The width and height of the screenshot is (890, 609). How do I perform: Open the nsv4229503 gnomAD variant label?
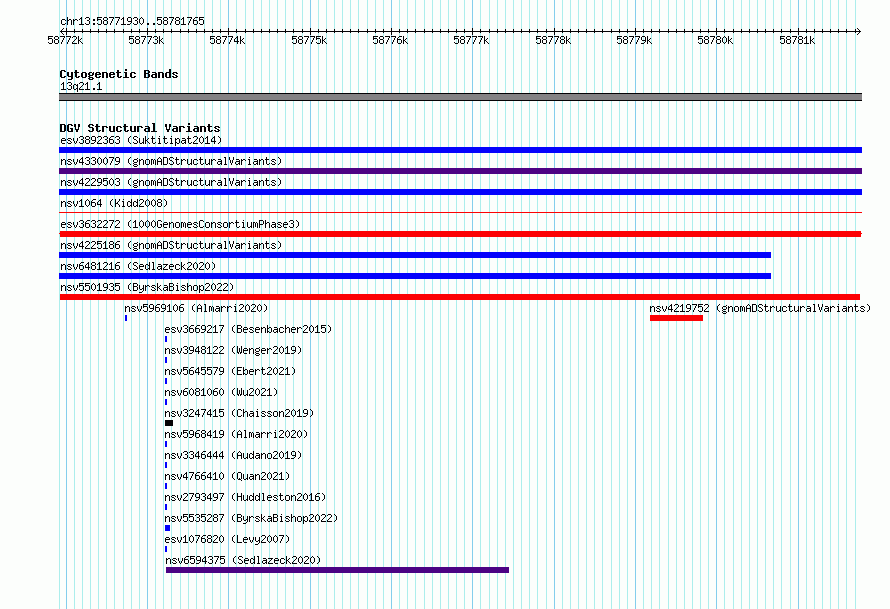171,182
